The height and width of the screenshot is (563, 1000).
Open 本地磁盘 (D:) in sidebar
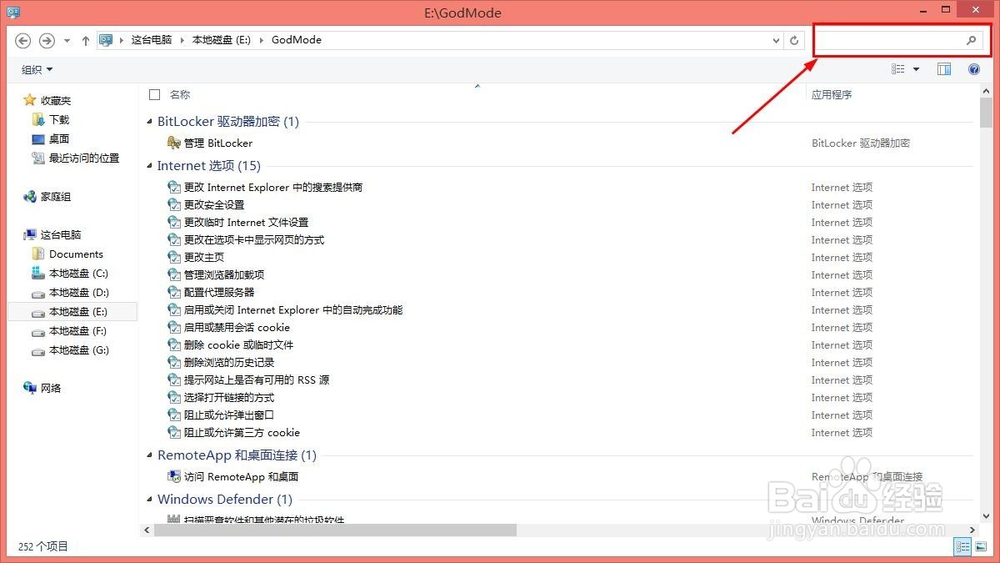(78, 293)
